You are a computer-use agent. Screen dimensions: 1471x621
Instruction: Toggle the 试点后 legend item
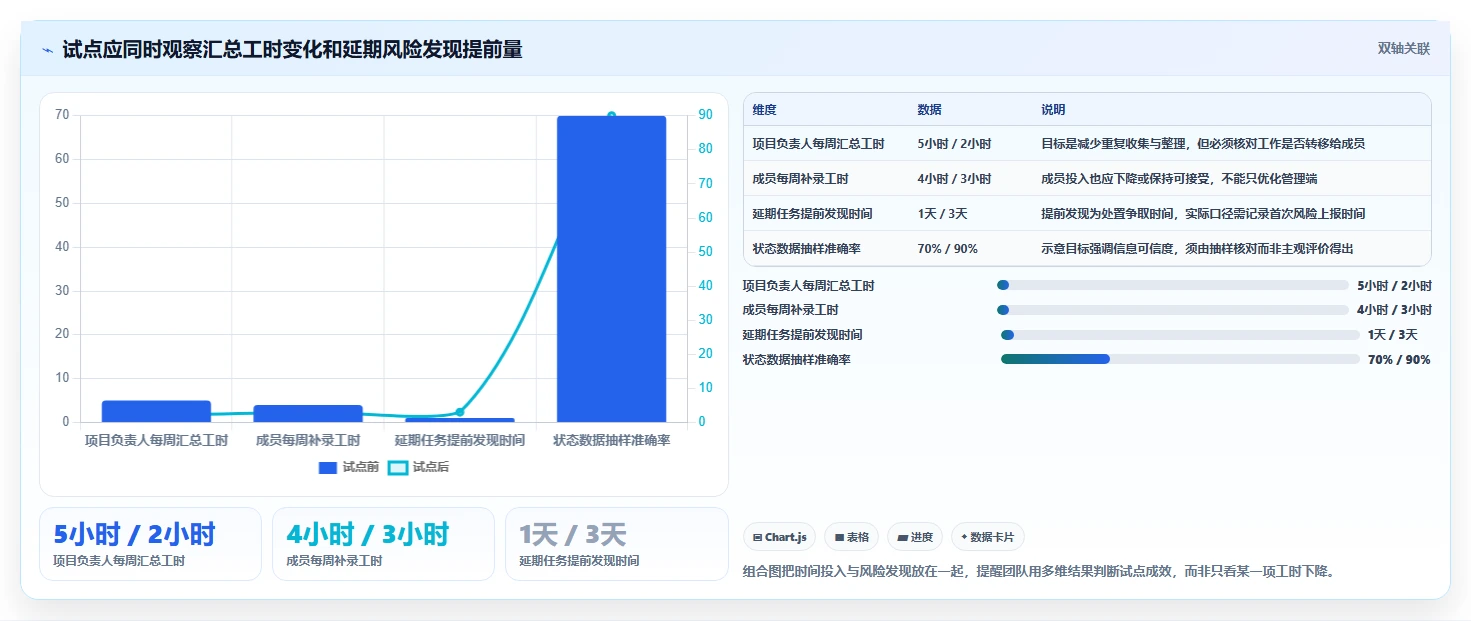[419, 467]
